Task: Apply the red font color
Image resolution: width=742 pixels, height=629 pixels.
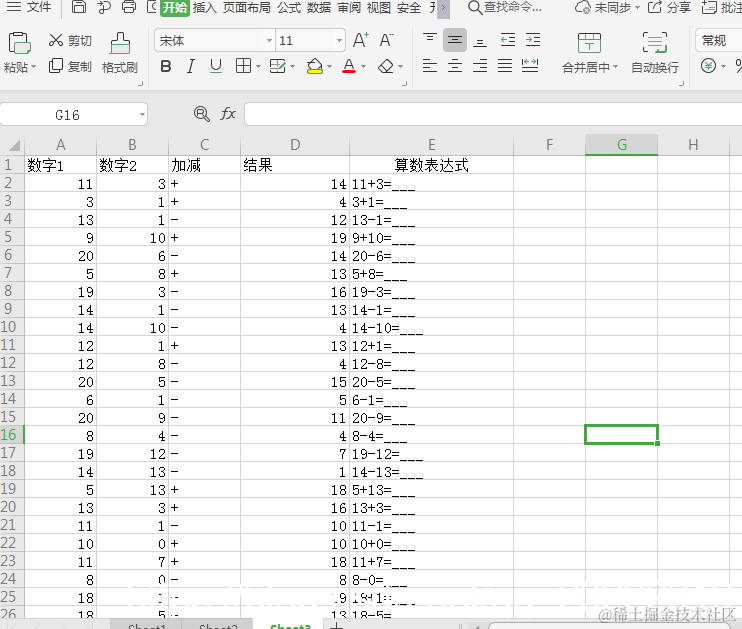Action: [x=349, y=66]
